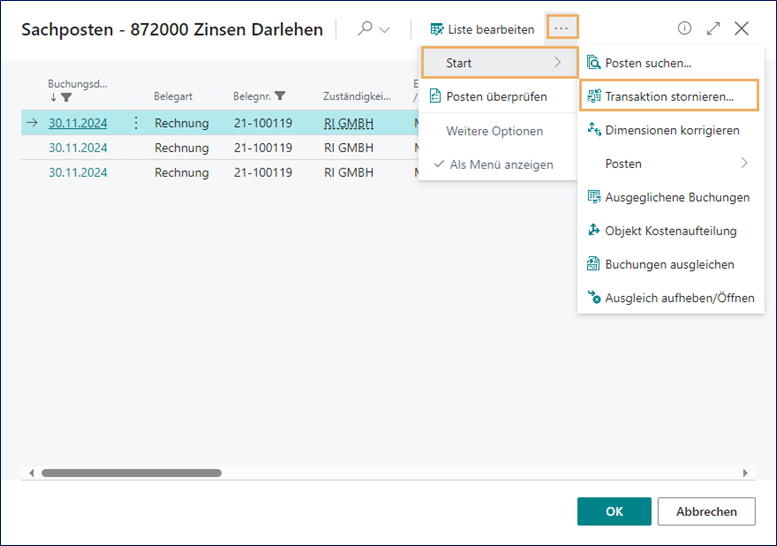The height and width of the screenshot is (546, 777).
Task: Click Objekt Kostenaufteilung item
Action: click(x=670, y=231)
